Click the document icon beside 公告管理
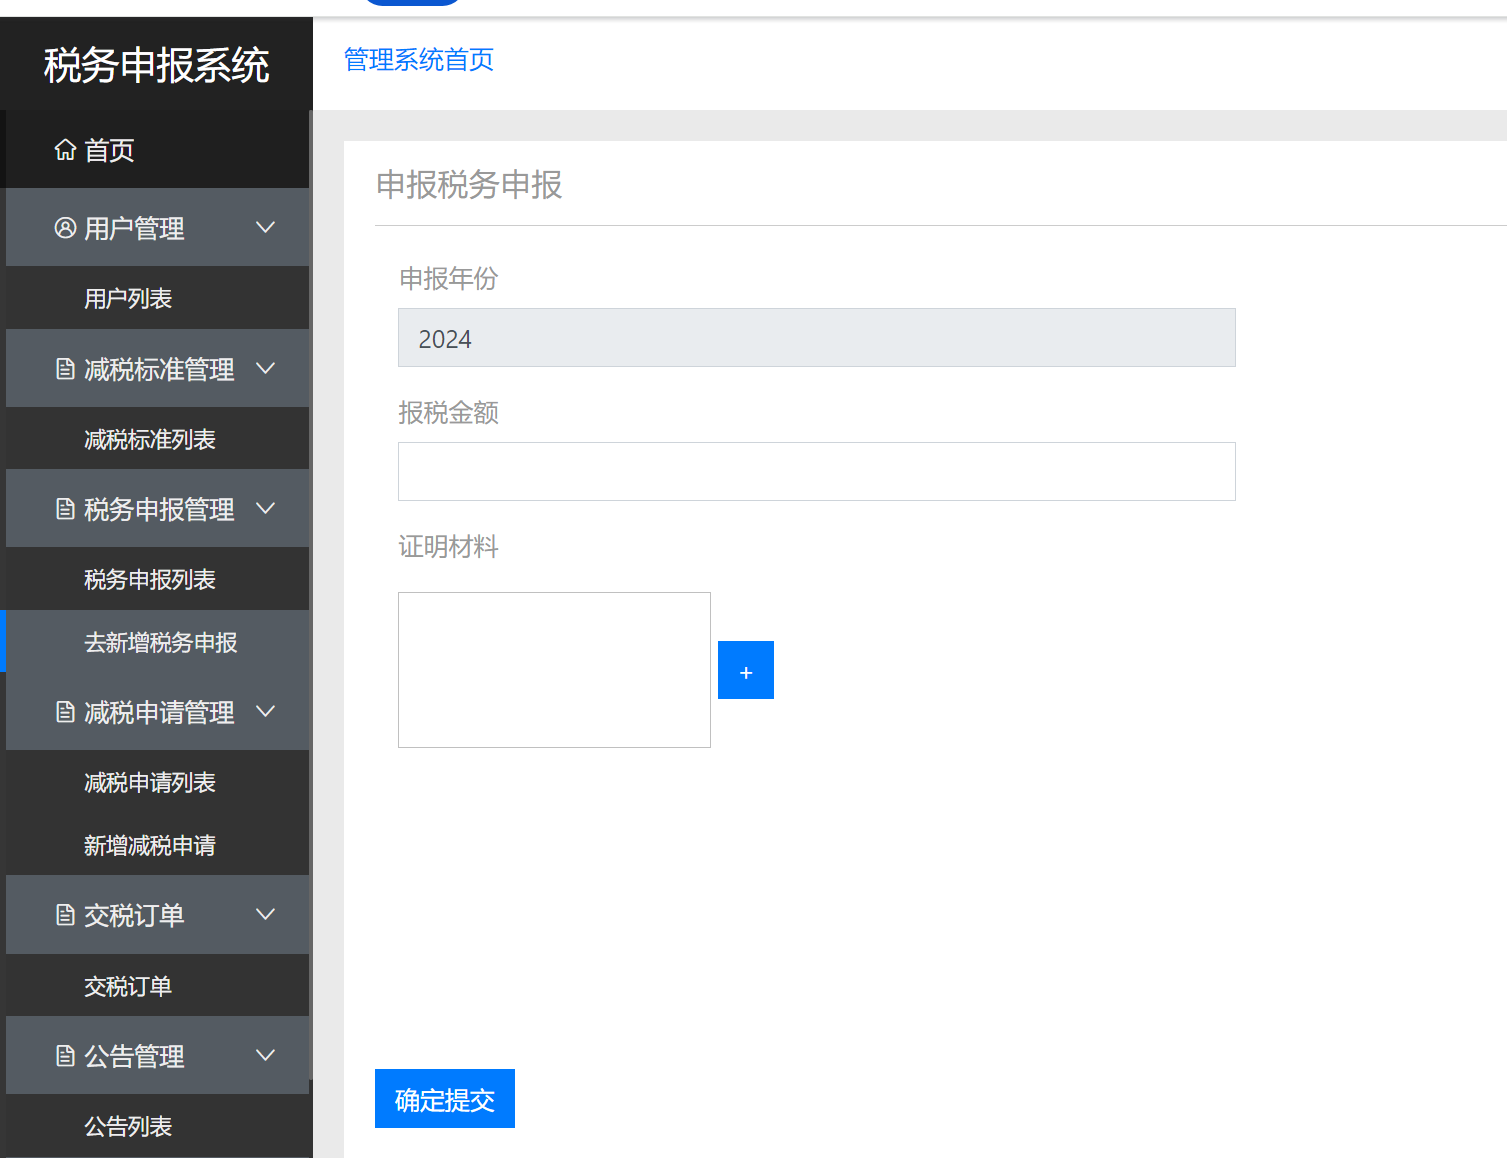 pyautogui.click(x=64, y=1055)
